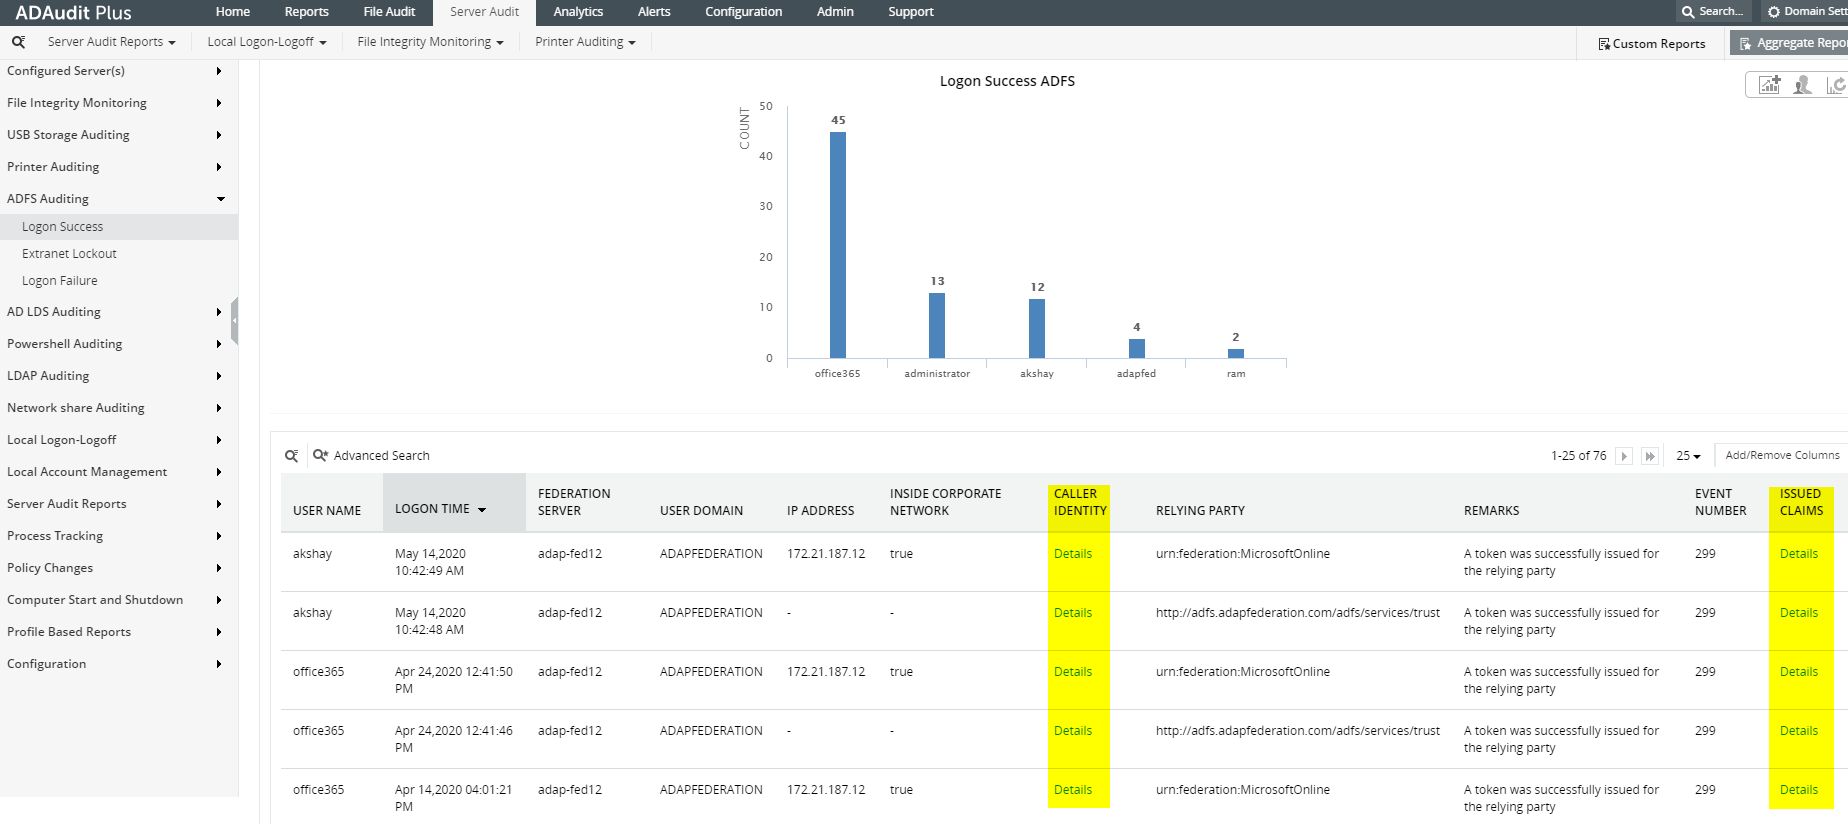Switch to the Analytics tab
This screenshot has width=1848, height=824.
click(578, 12)
